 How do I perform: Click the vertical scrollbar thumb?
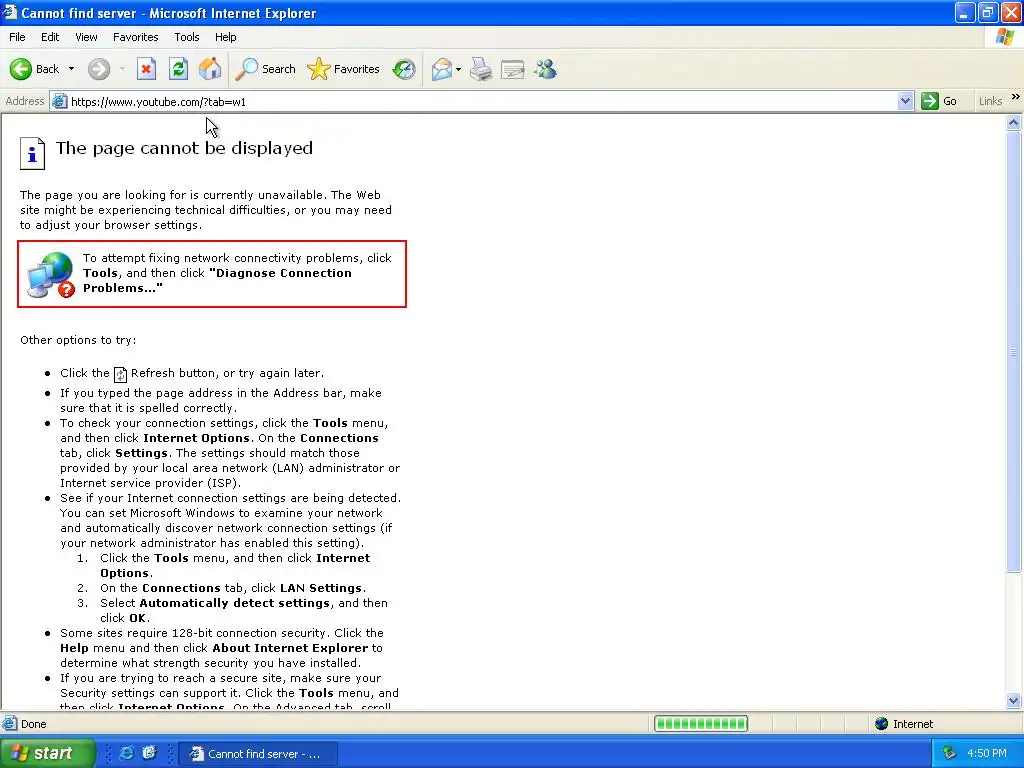[1014, 352]
